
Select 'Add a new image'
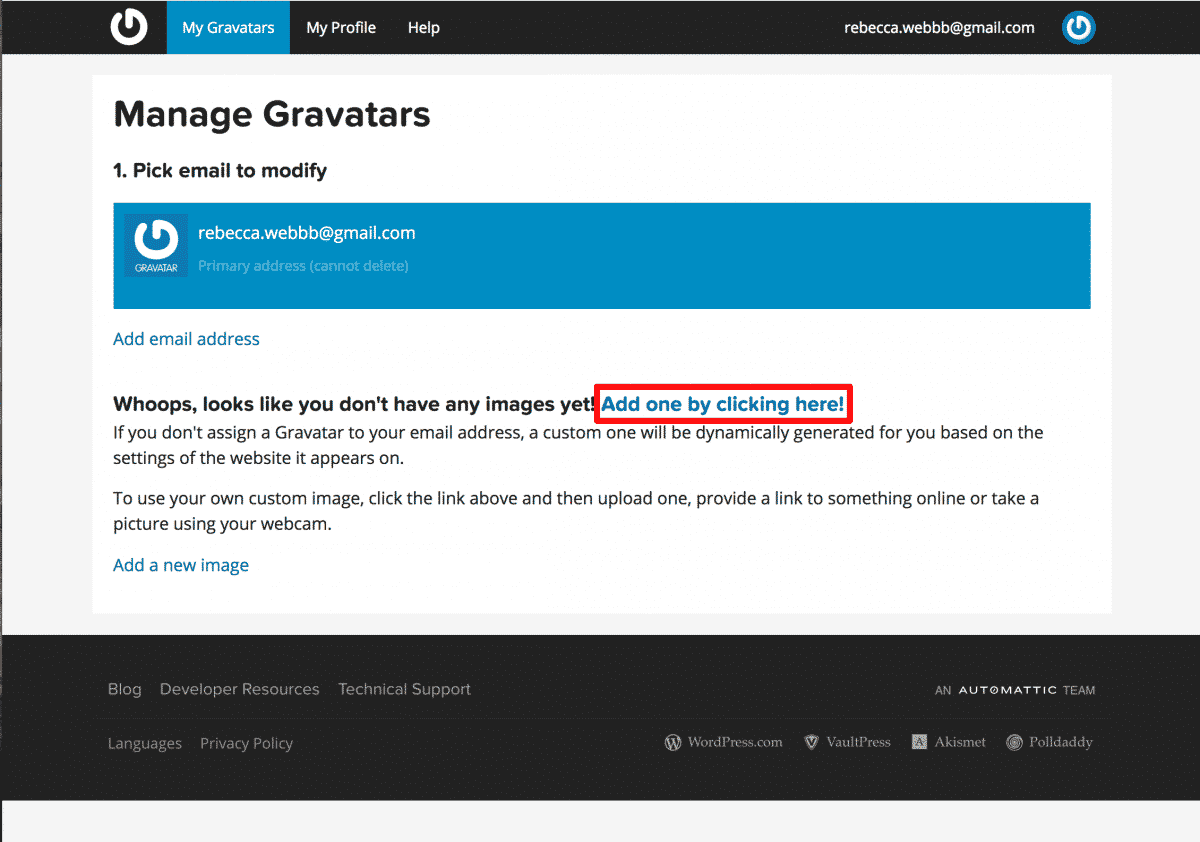click(181, 565)
